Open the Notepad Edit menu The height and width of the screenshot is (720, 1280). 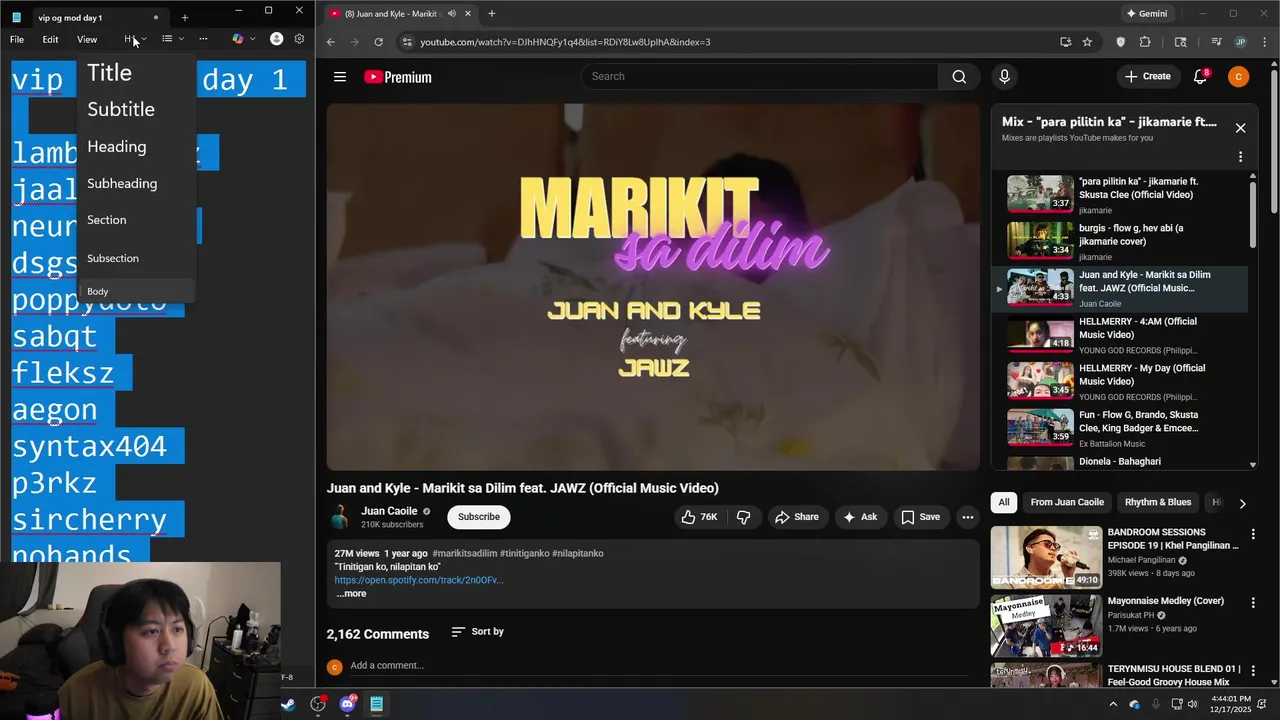coord(50,39)
